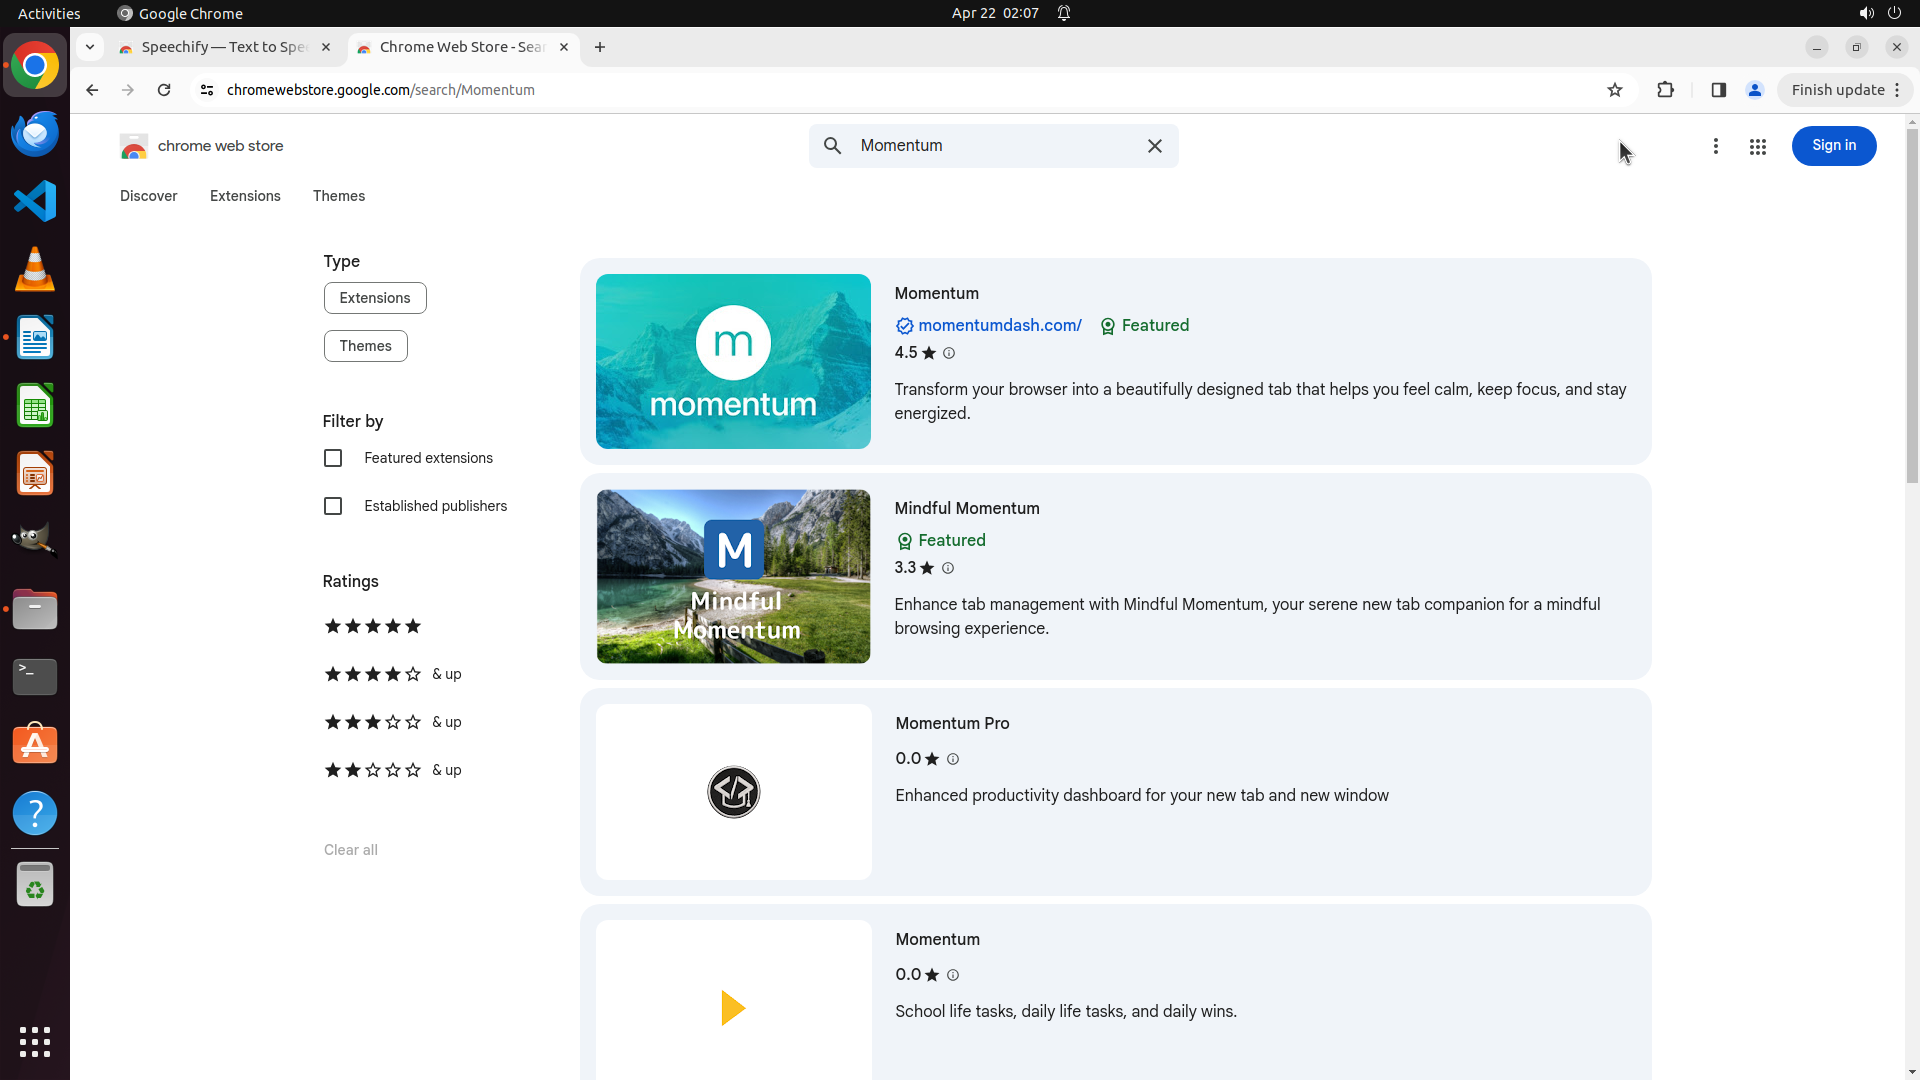1920x1080 pixels.
Task: Open the momentumdash.com link
Action: pyautogui.click(x=999, y=326)
